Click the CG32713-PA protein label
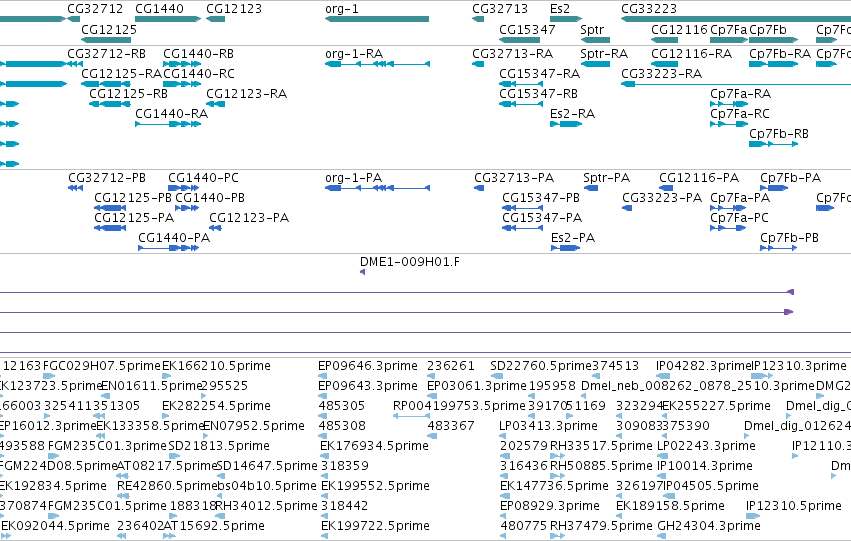851x541 pixels. point(514,177)
